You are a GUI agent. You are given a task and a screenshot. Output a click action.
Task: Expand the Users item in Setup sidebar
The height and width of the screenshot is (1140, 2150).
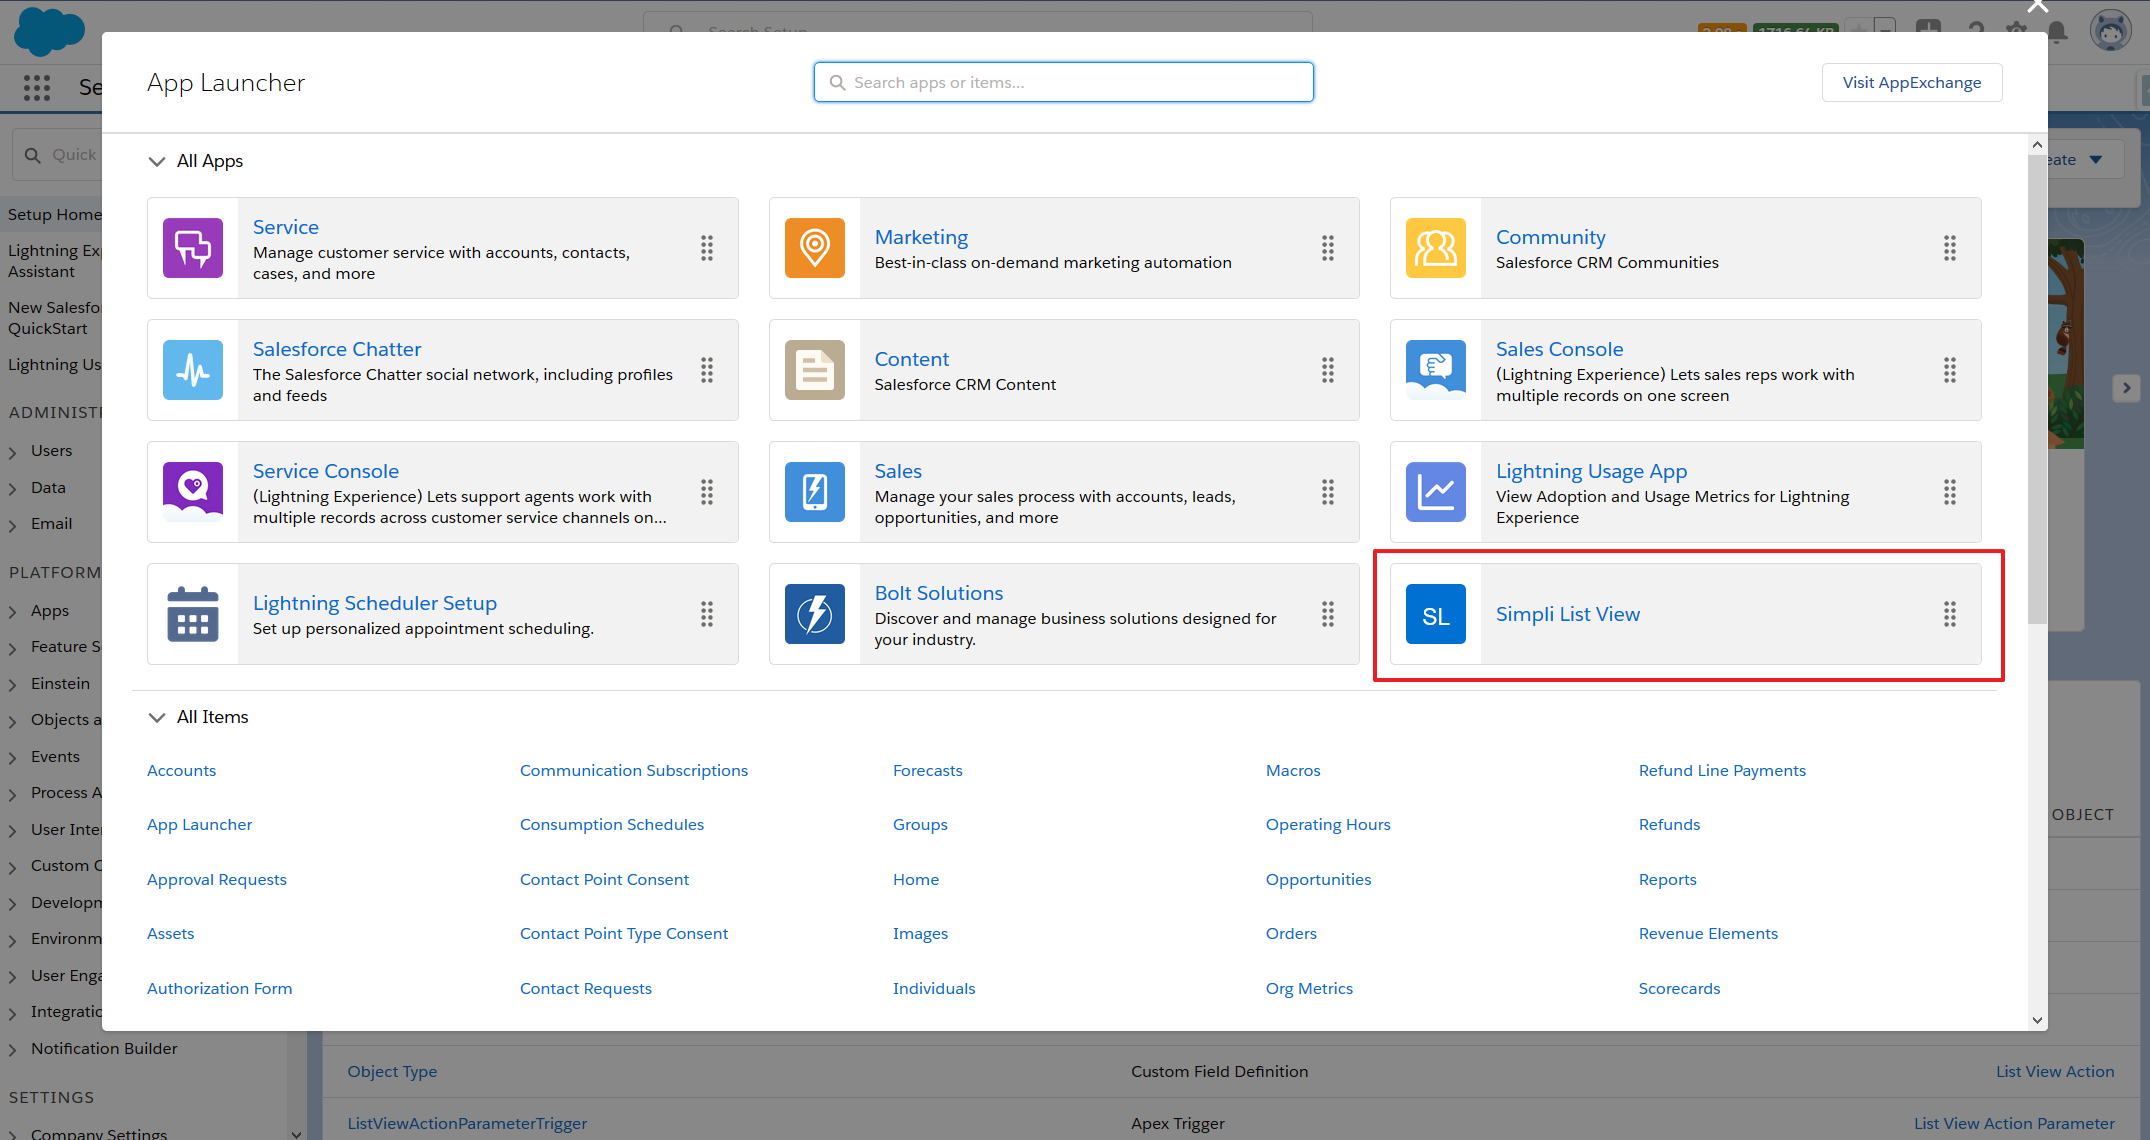(13, 452)
